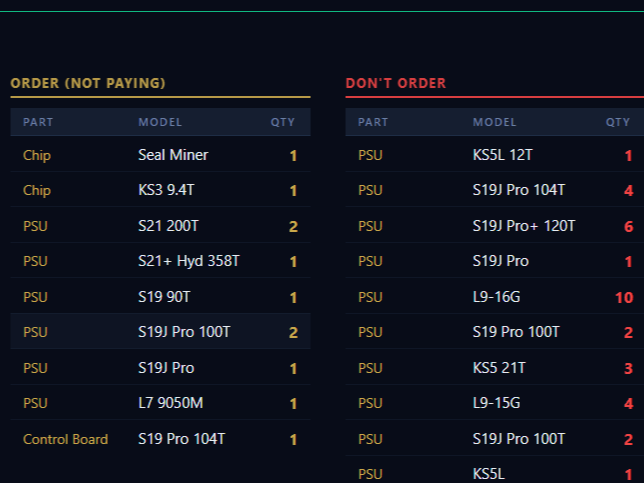Image resolution: width=644 pixels, height=483 pixels.
Task: Select the KS5 21T model cell
Action: click(499, 368)
